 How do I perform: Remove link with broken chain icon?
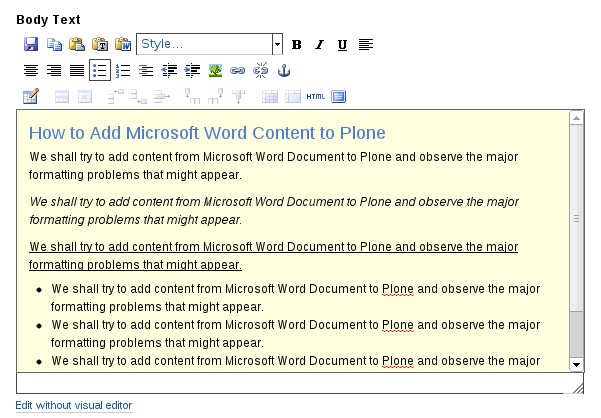[x=261, y=70]
